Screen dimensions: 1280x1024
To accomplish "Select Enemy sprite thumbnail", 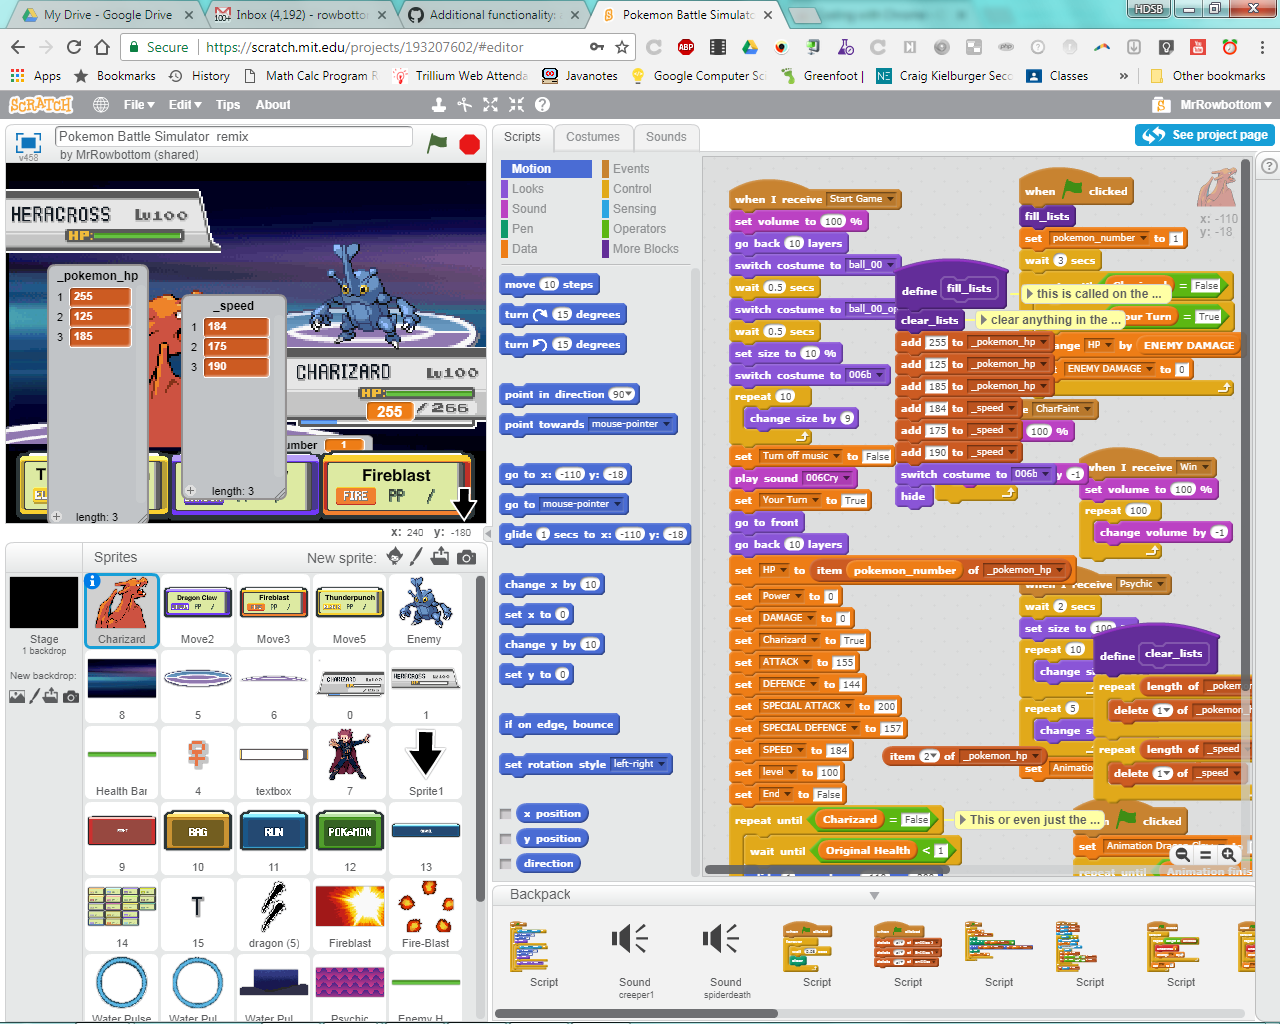I will pyautogui.click(x=424, y=611).
